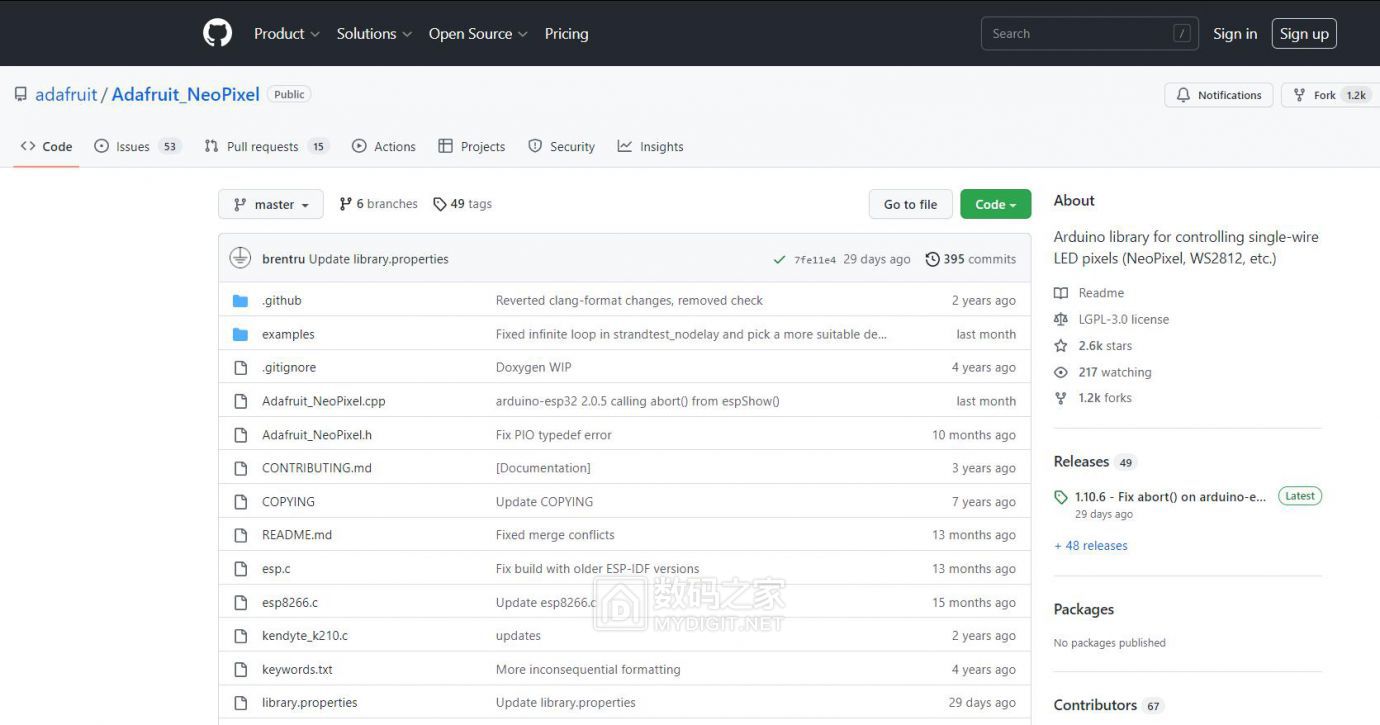Click the repository book icon beside adafruit
The width and height of the screenshot is (1380, 725).
[21, 94]
